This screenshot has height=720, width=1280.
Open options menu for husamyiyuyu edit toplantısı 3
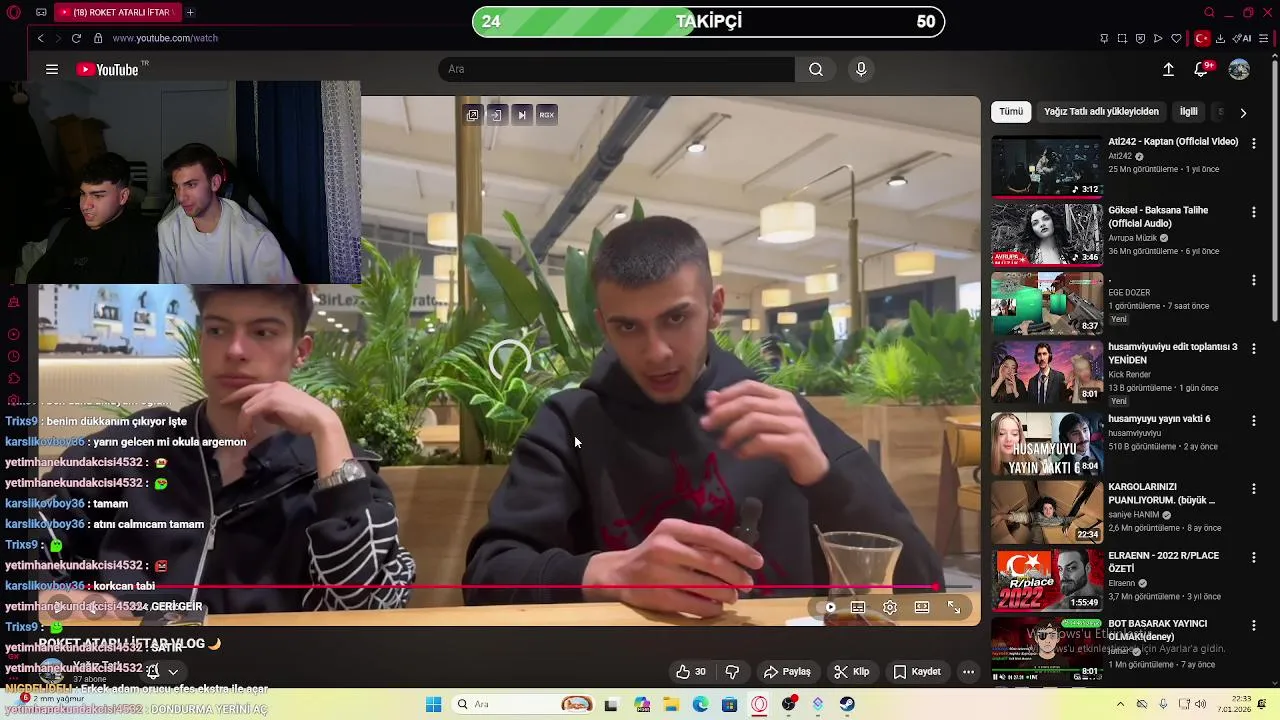pyautogui.click(x=1253, y=348)
